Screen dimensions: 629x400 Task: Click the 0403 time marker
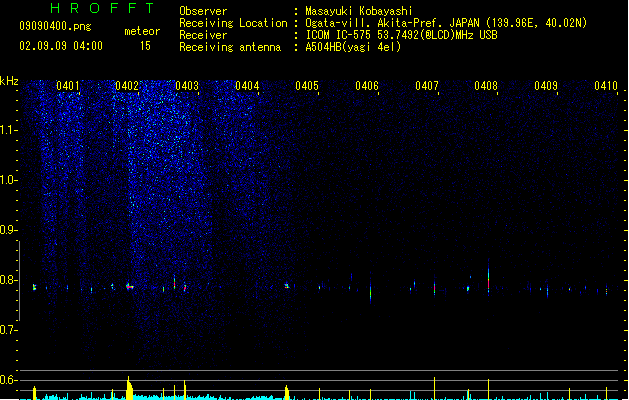(x=187, y=86)
